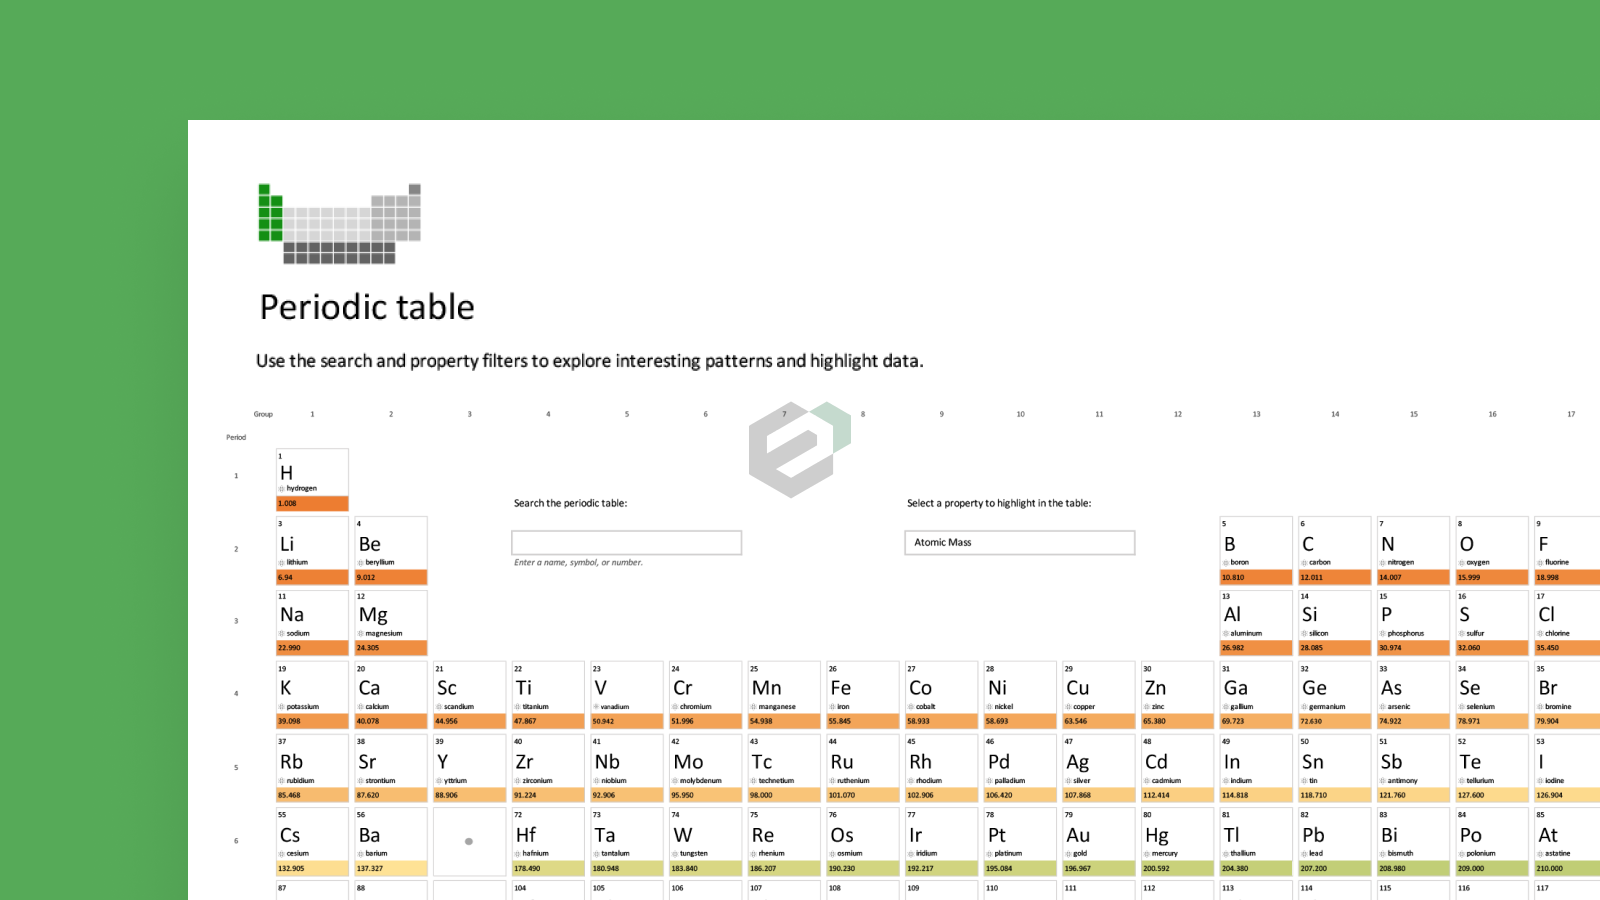The height and width of the screenshot is (900, 1600).
Task: Select the Mg magnesium element symbol
Action: [373, 615]
